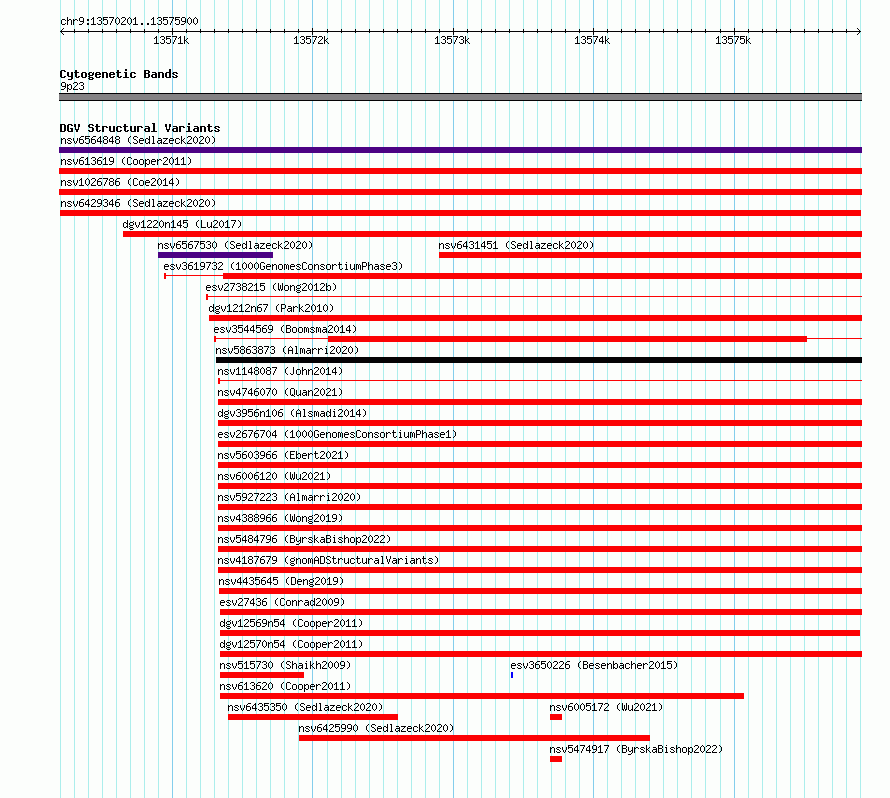The height and width of the screenshot is (798, 890).
Task: Click the ruler's right arrow end
Action: 859,32
